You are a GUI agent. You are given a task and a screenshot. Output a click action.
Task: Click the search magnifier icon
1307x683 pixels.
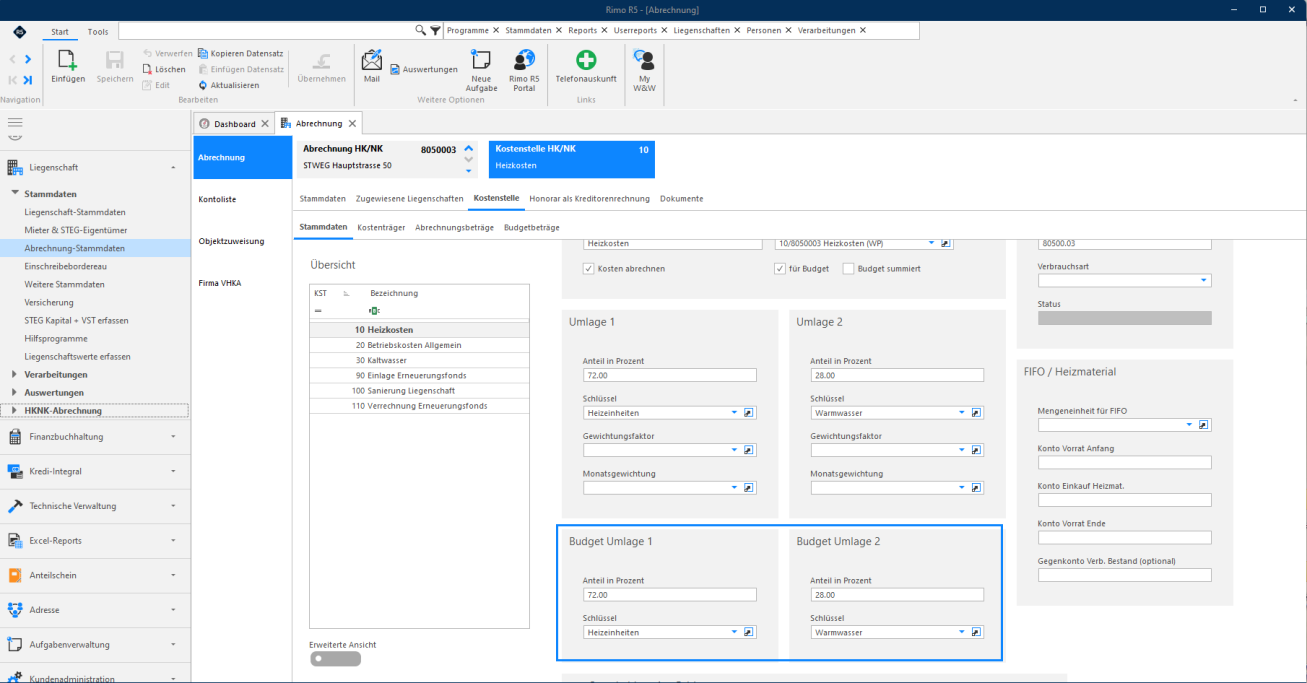421,31
